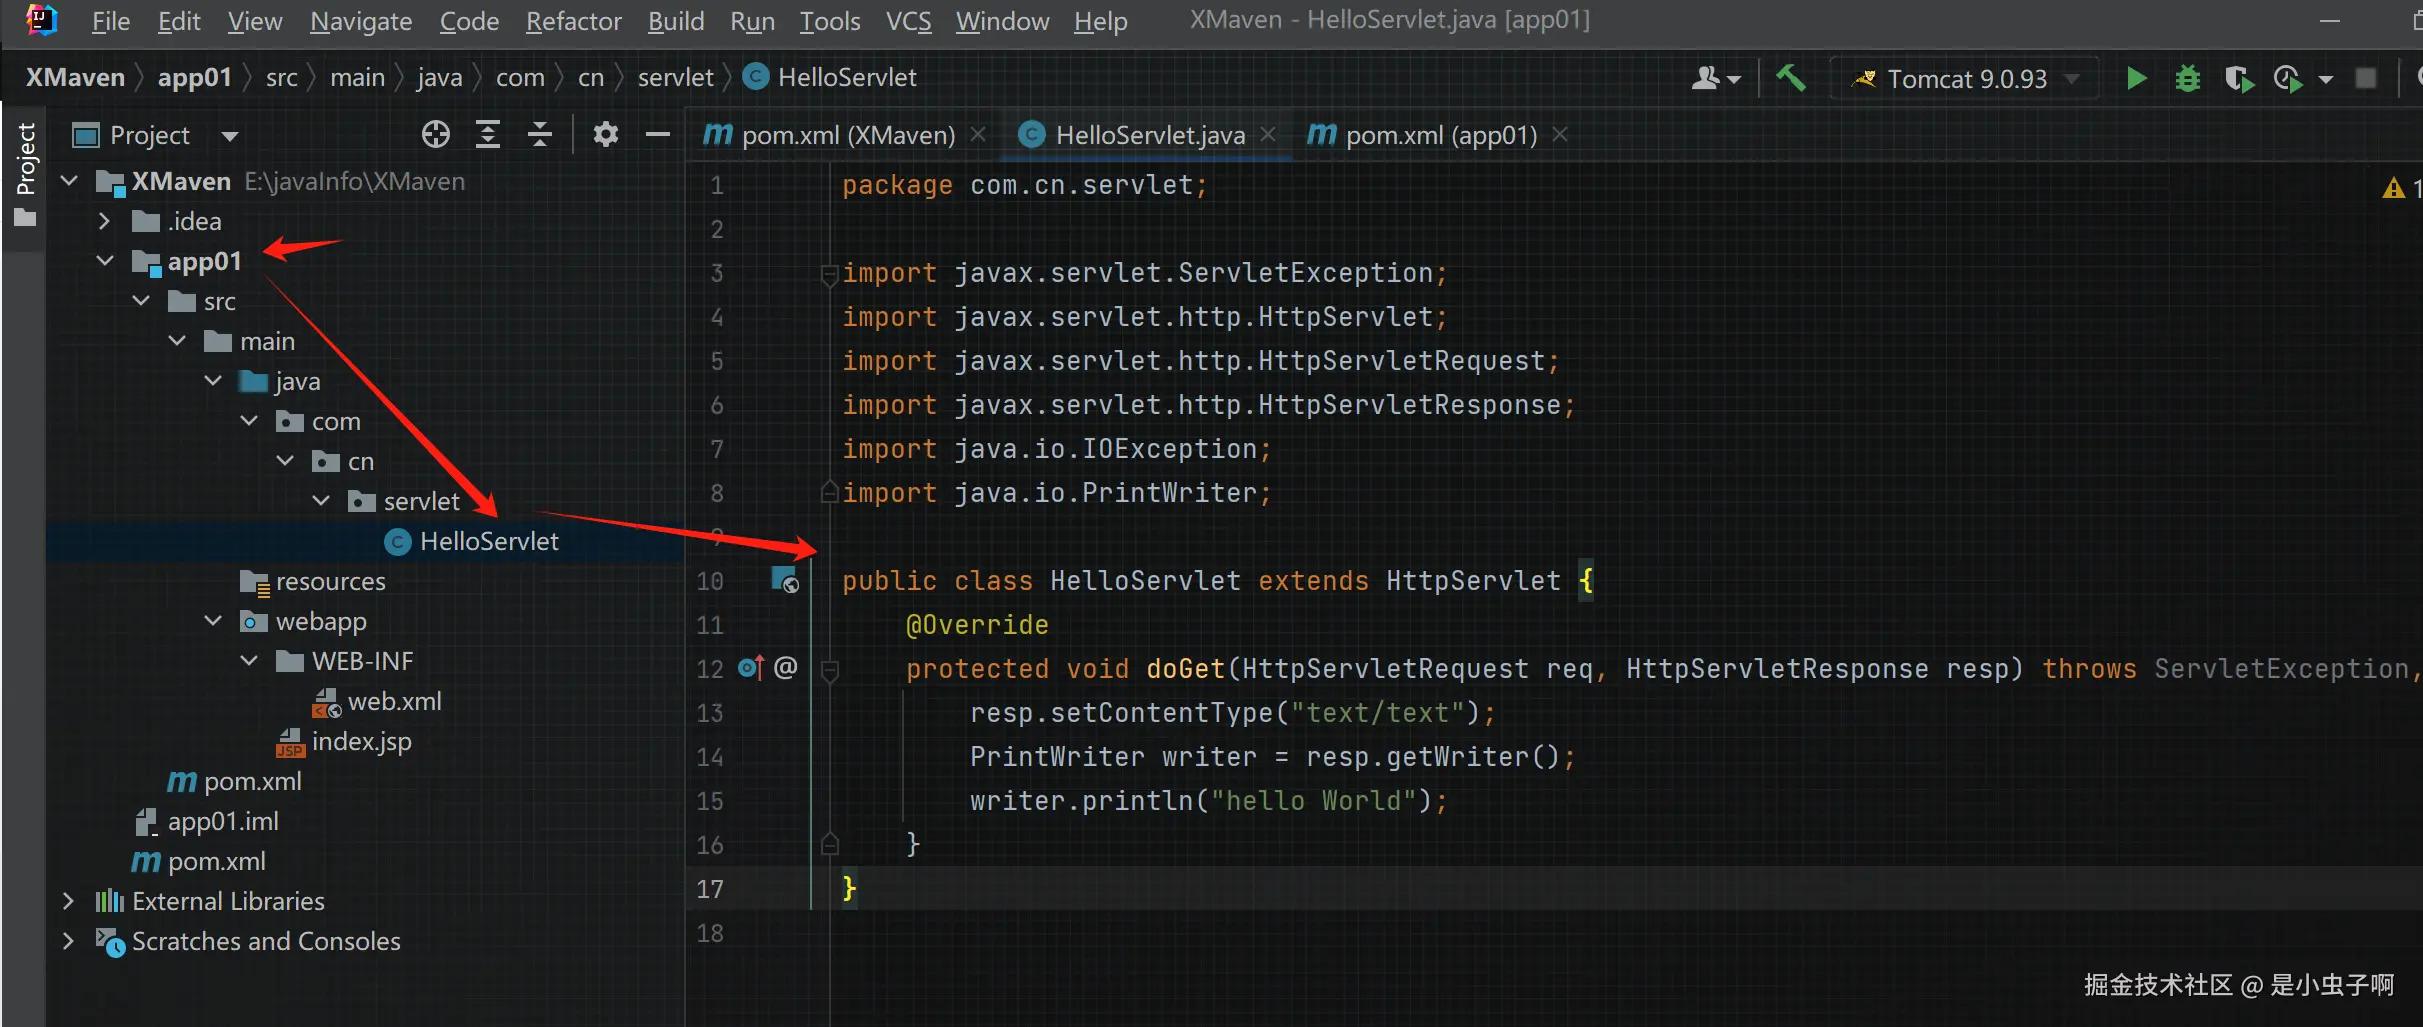Collapse the XMaven root node
This screenshot has width=2423, height=1027.
[x=69, y=181]
